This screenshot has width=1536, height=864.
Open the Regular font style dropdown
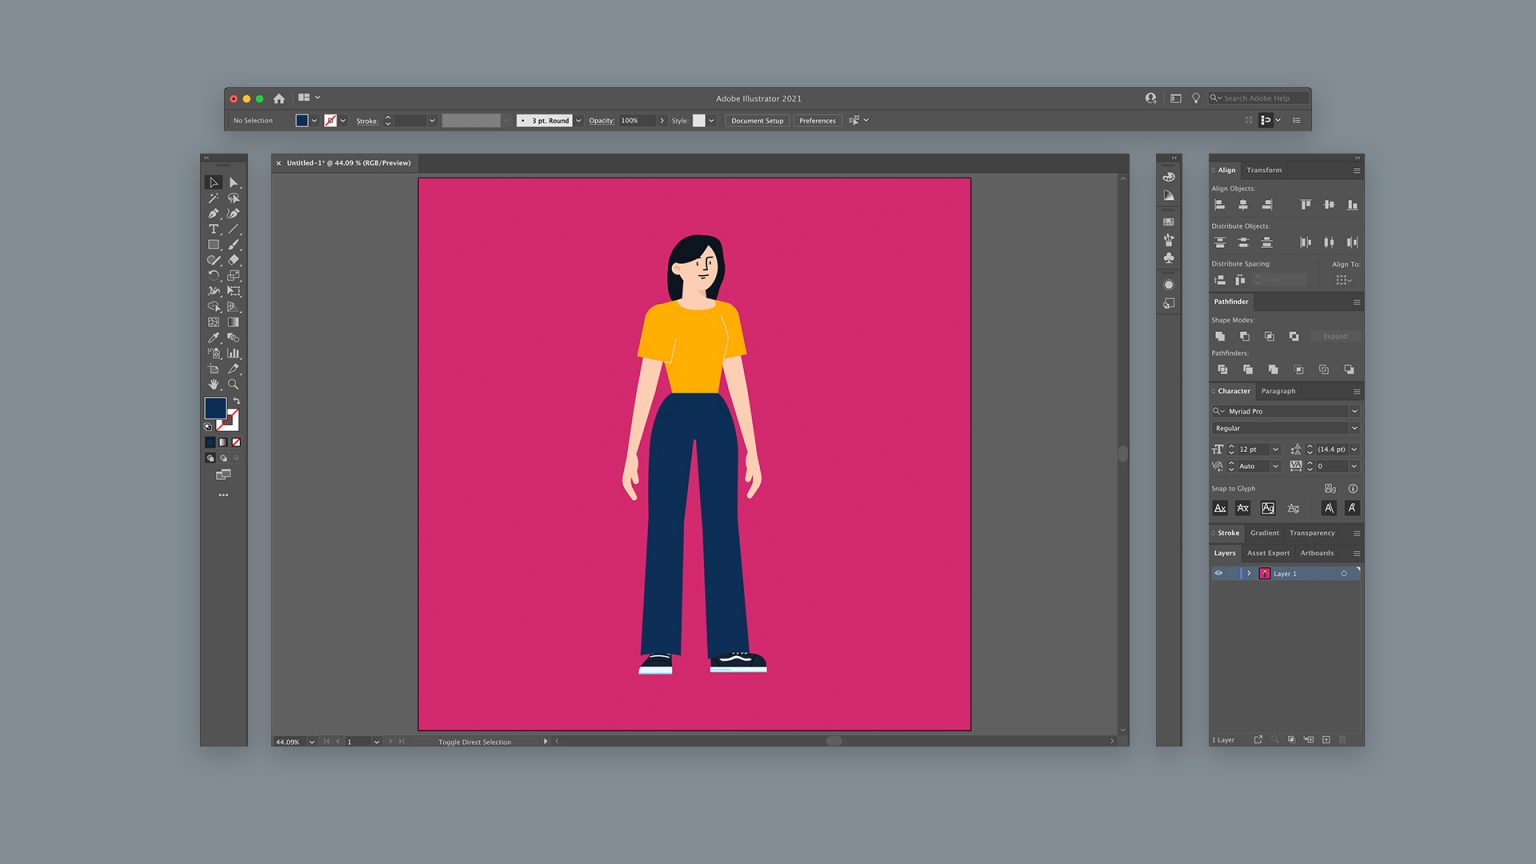click(x=1354, y=428)
